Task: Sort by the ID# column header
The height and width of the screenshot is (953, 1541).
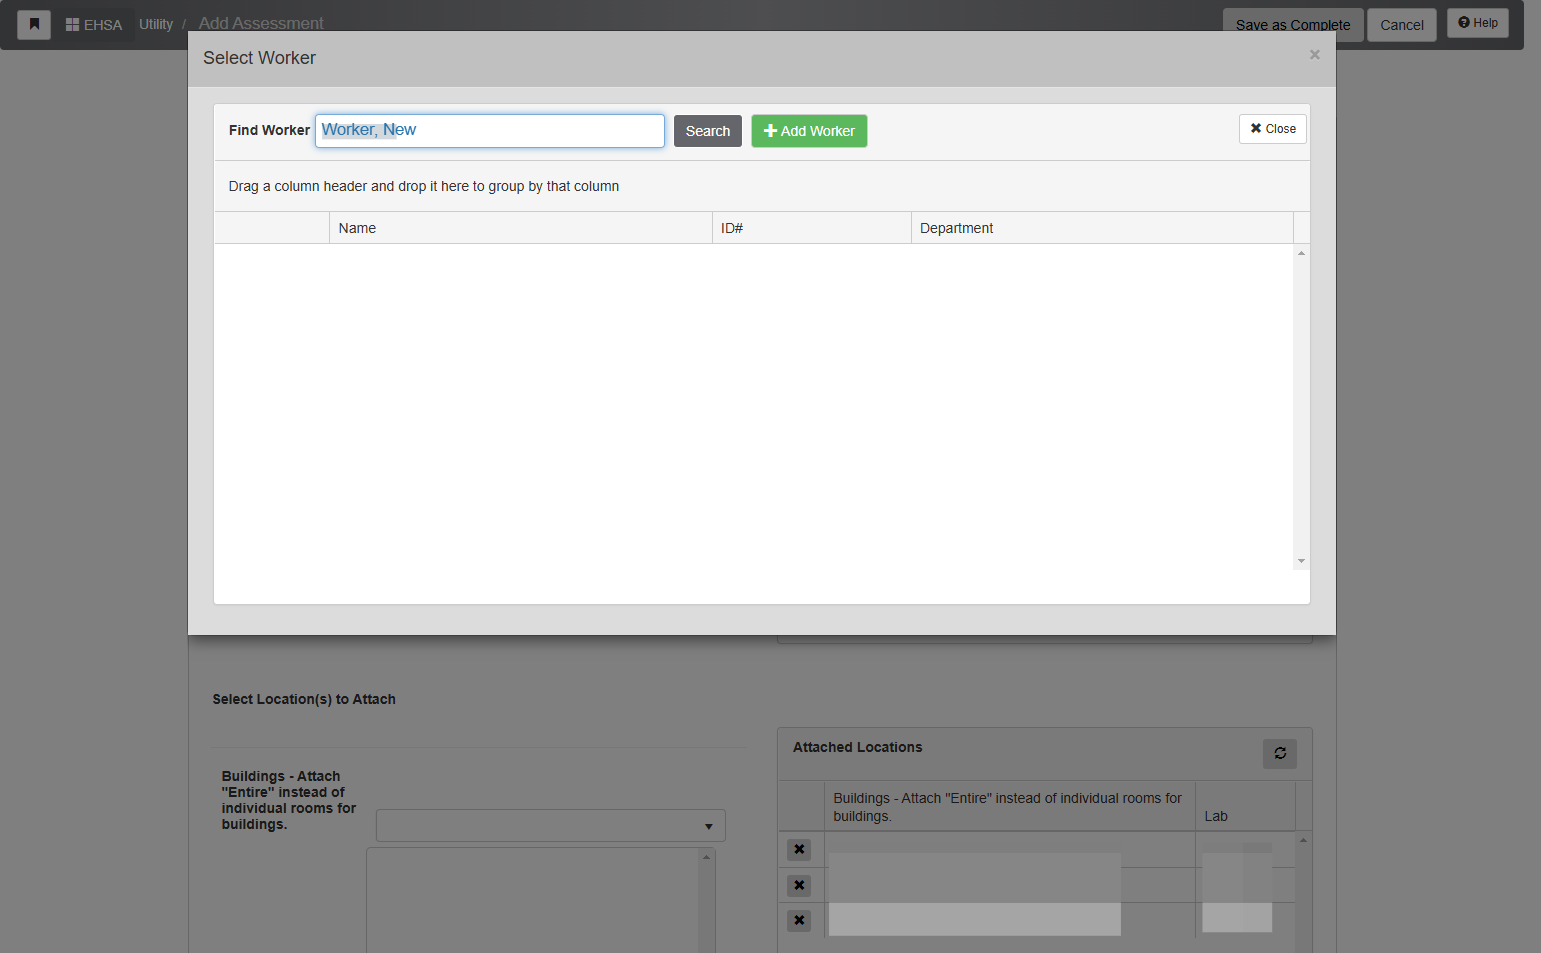Action: click(x=811, y=228)
